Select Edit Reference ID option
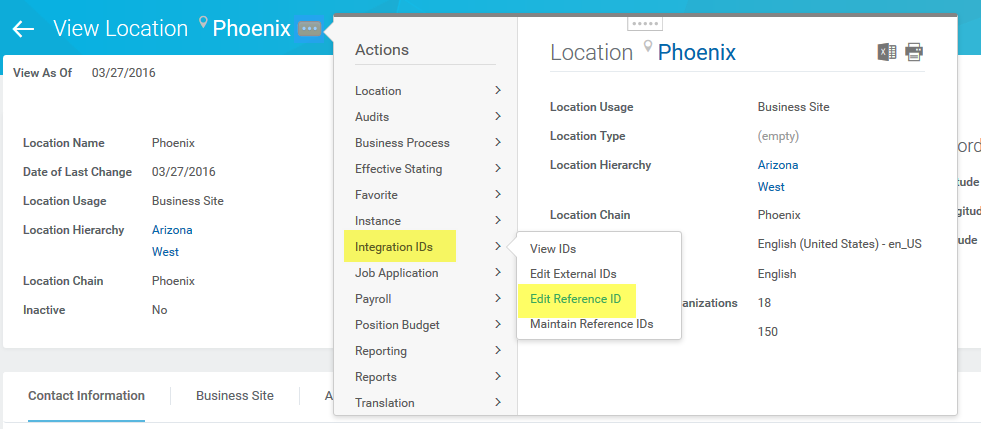 pyautogui.click(x=576, y=299)
